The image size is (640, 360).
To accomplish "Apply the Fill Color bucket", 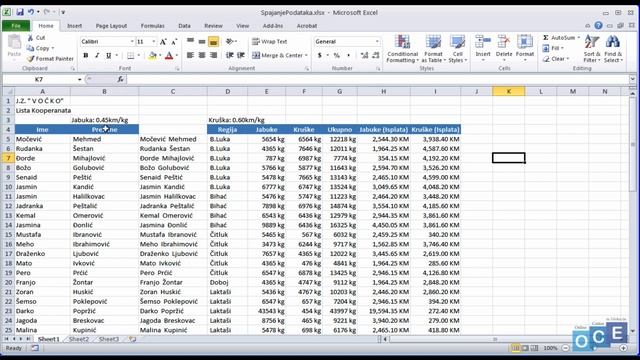I will tap(152, 55).
